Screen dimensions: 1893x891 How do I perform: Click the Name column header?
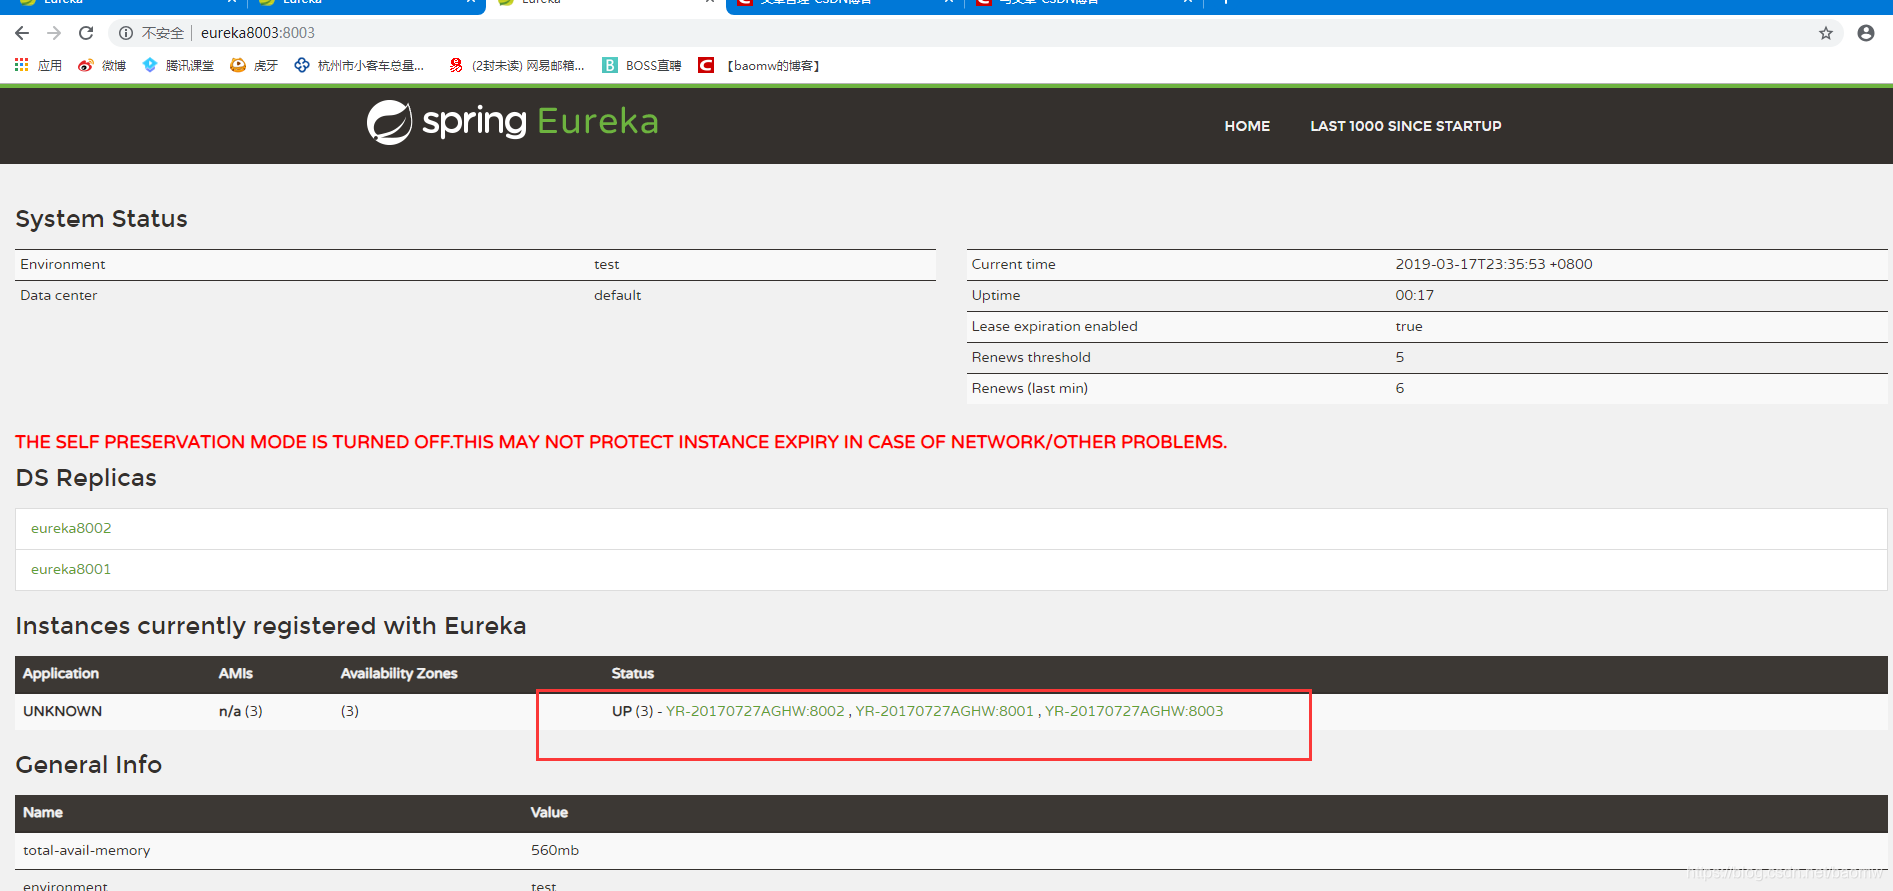click(43, 812)
